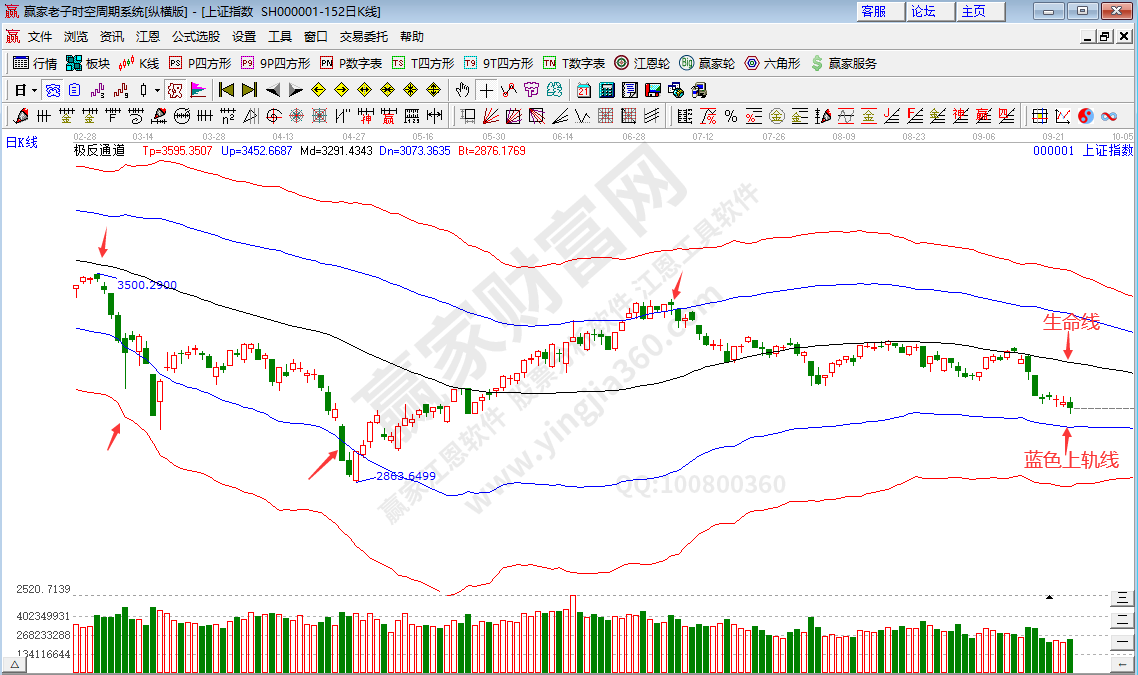Click the calendar date icon
This screenshot has width=1138, height=675.
(583, 90)
